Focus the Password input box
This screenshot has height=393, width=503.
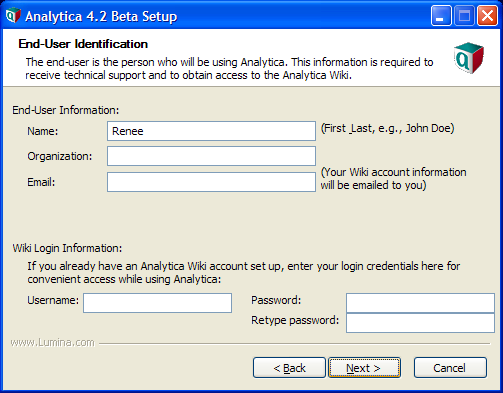[x=420, y=303]
